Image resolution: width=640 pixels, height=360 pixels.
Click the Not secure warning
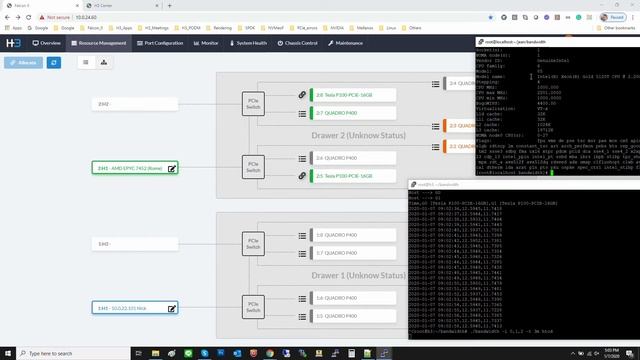[55, 18]
